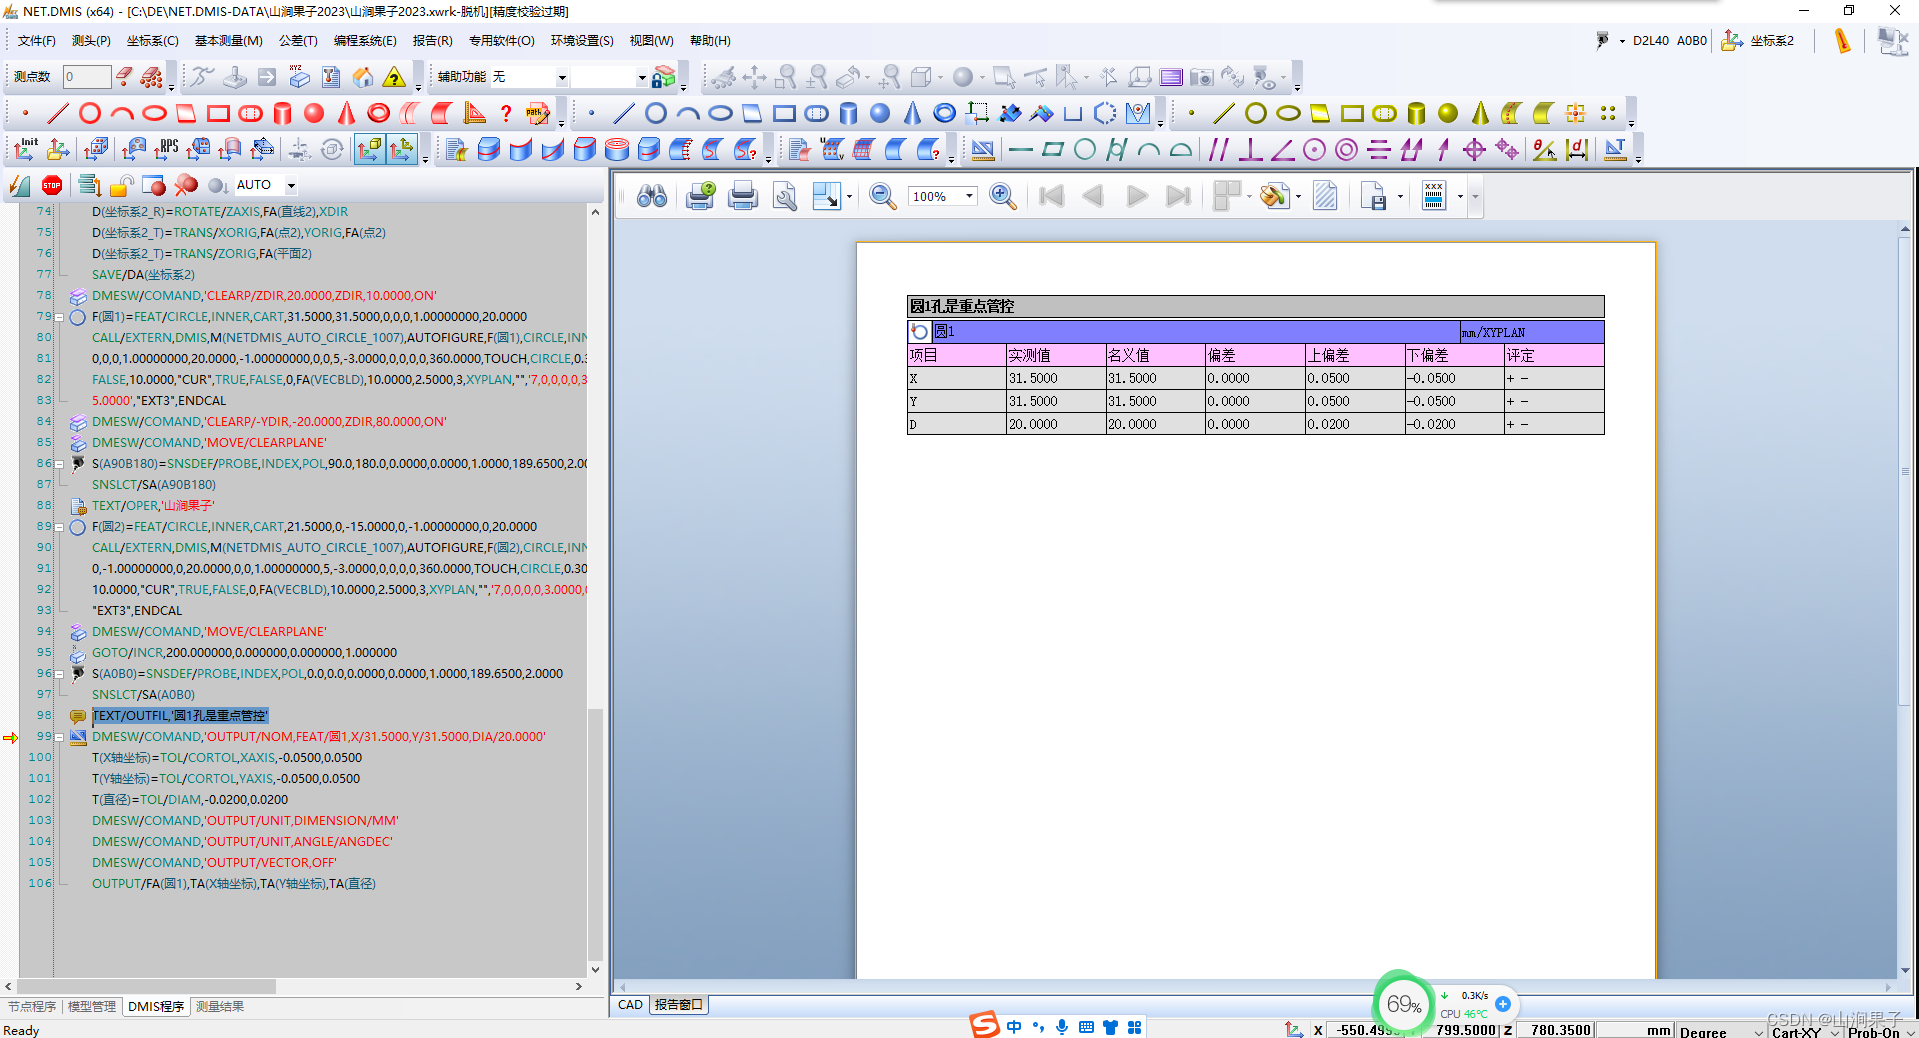Select line 106 OUTPUT/FA(圆1) statement

tap(234, 884)
